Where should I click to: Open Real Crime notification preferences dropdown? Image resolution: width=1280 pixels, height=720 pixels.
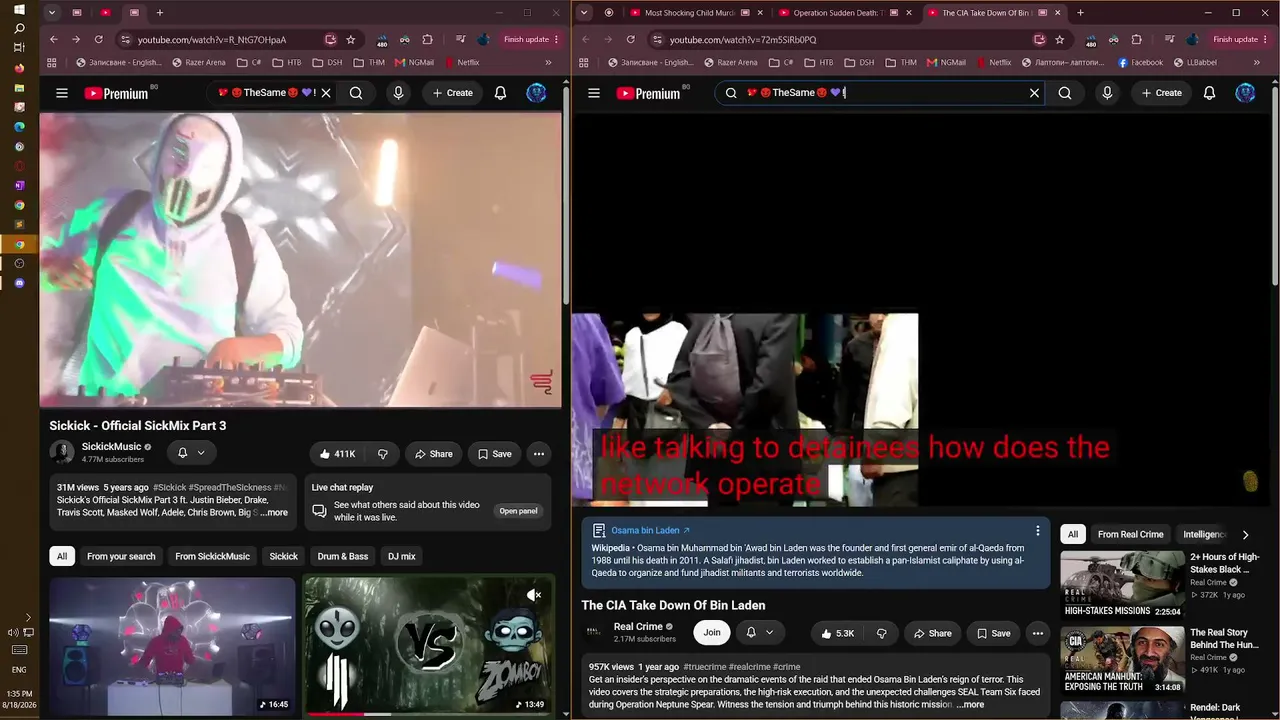pos(760,633)
